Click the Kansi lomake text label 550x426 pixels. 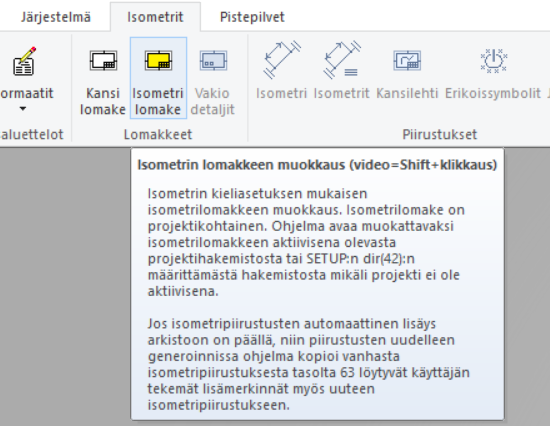[x=103, y=101]
